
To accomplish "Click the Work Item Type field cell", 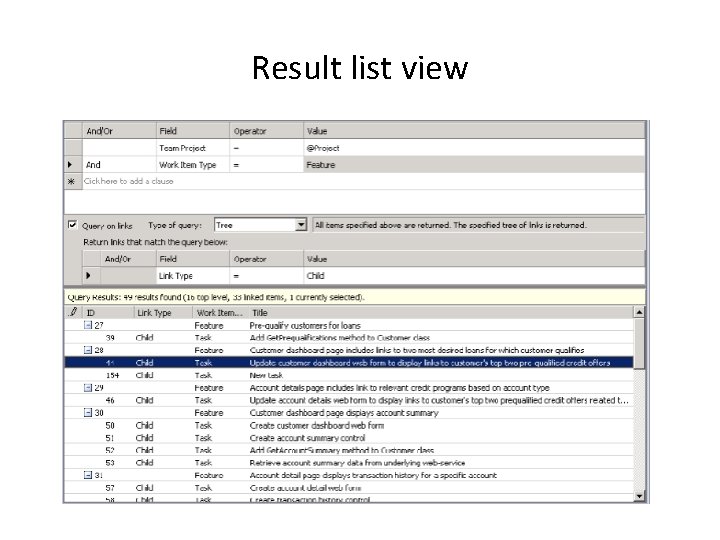I will [193, 164].
